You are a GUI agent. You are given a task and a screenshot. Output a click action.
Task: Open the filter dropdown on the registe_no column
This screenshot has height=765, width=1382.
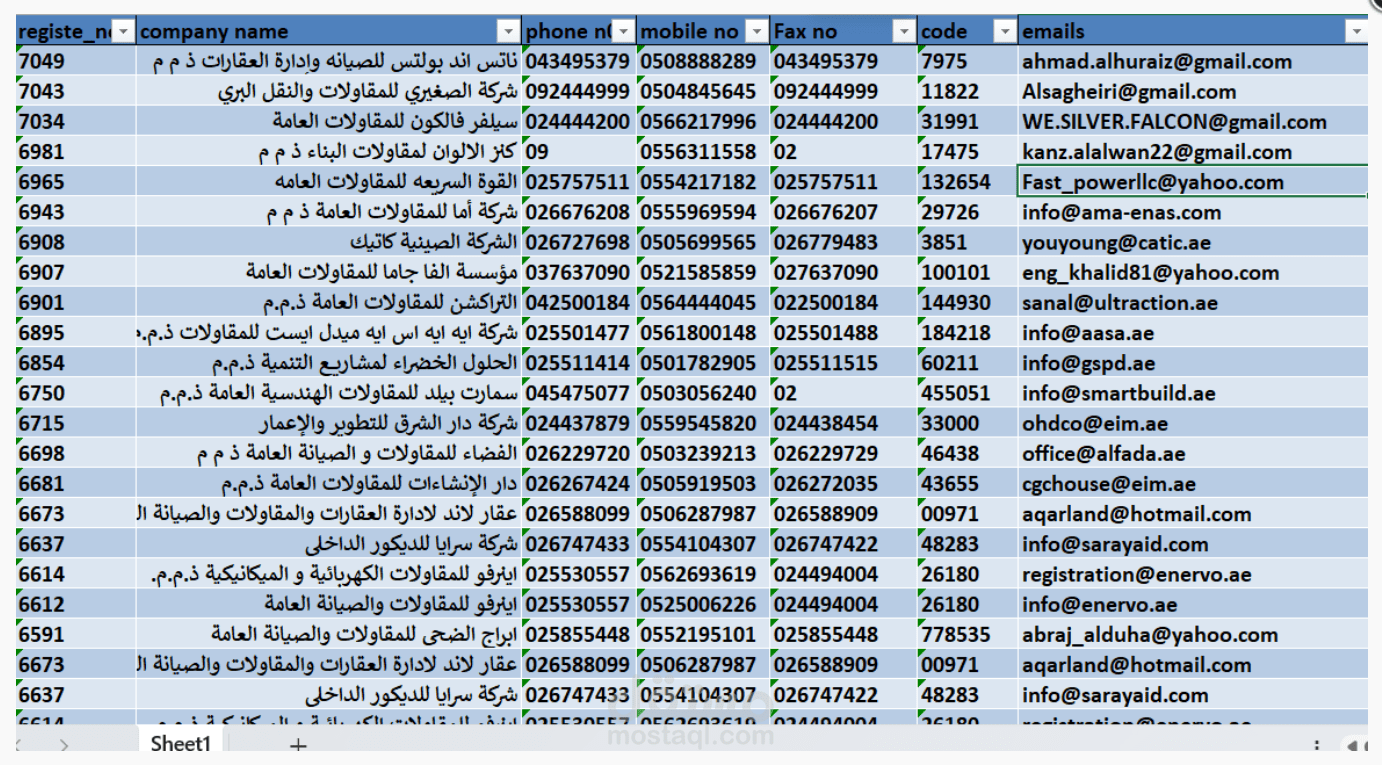click(x=124, y=30)
